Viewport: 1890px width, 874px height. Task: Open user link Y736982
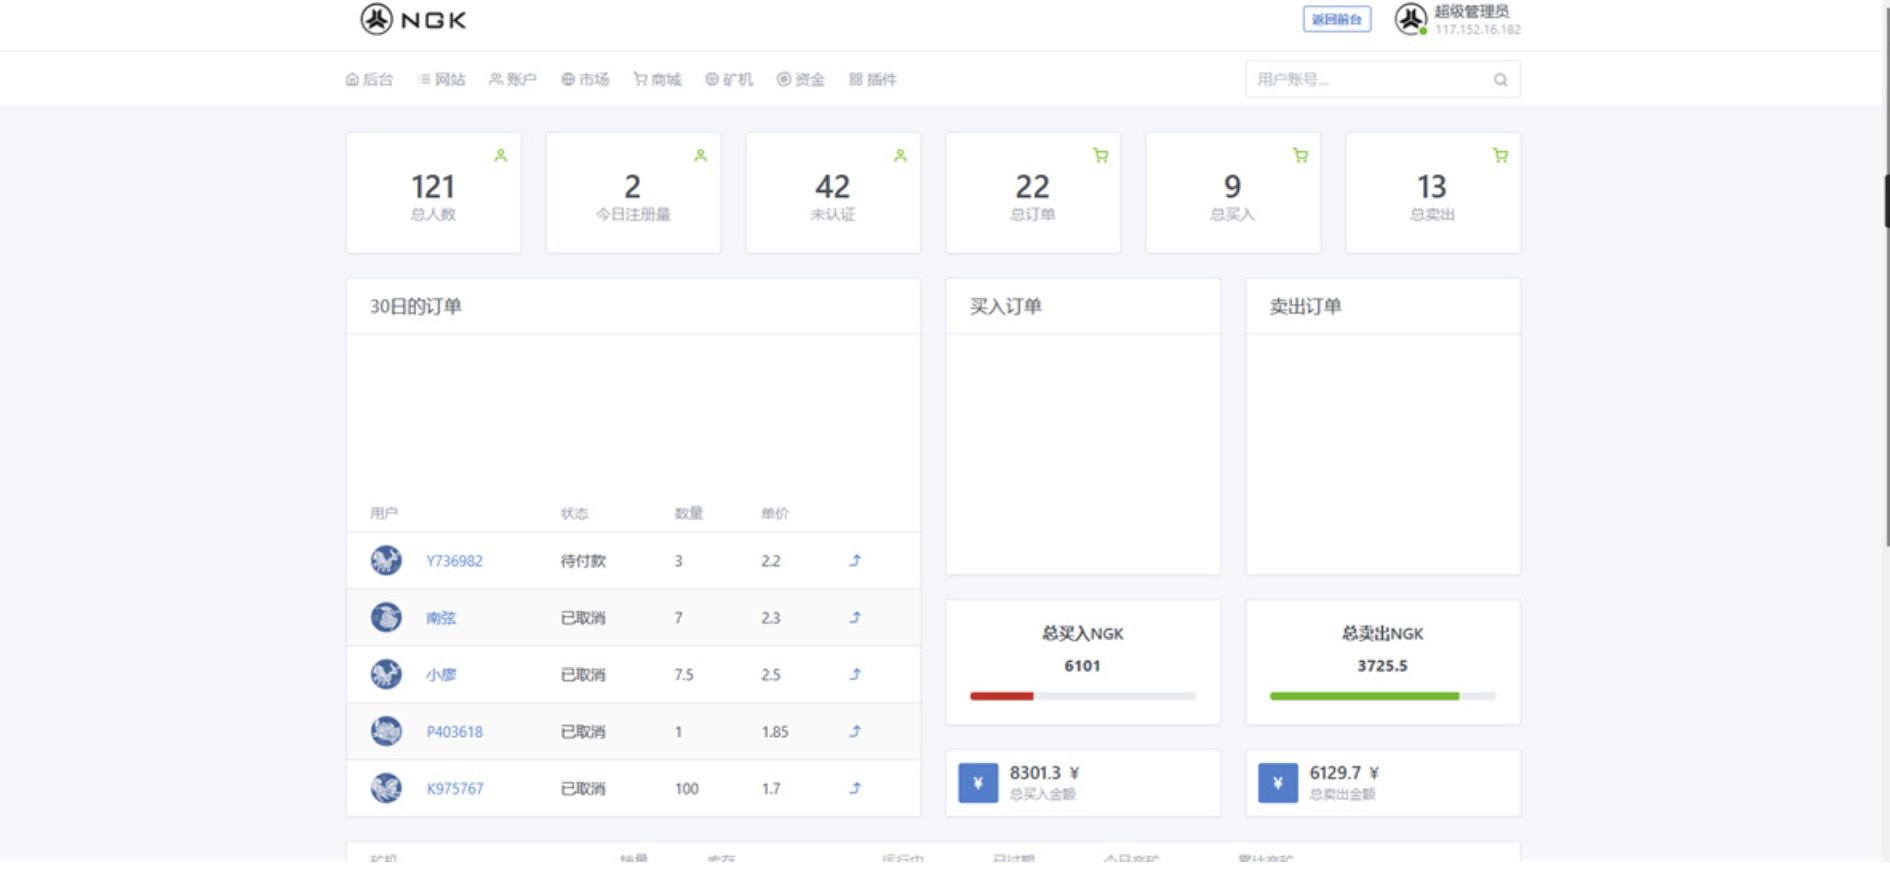454,561
